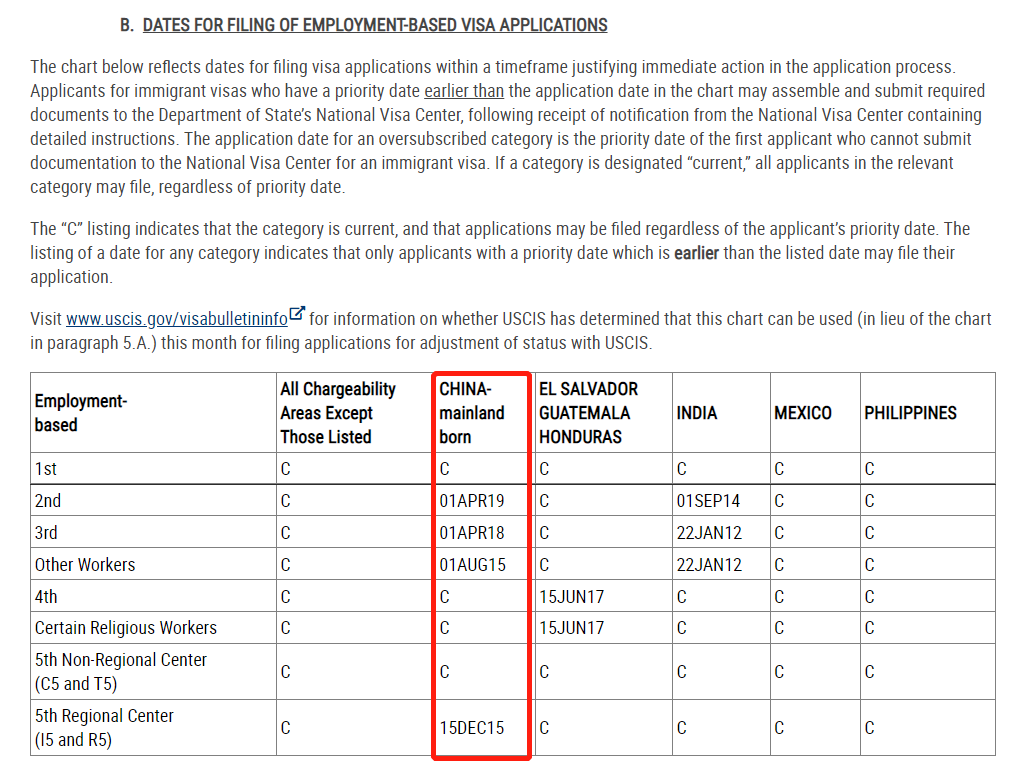
Task: Click India's '22JAN12' in the 3rd row
Action: (709, 532)
